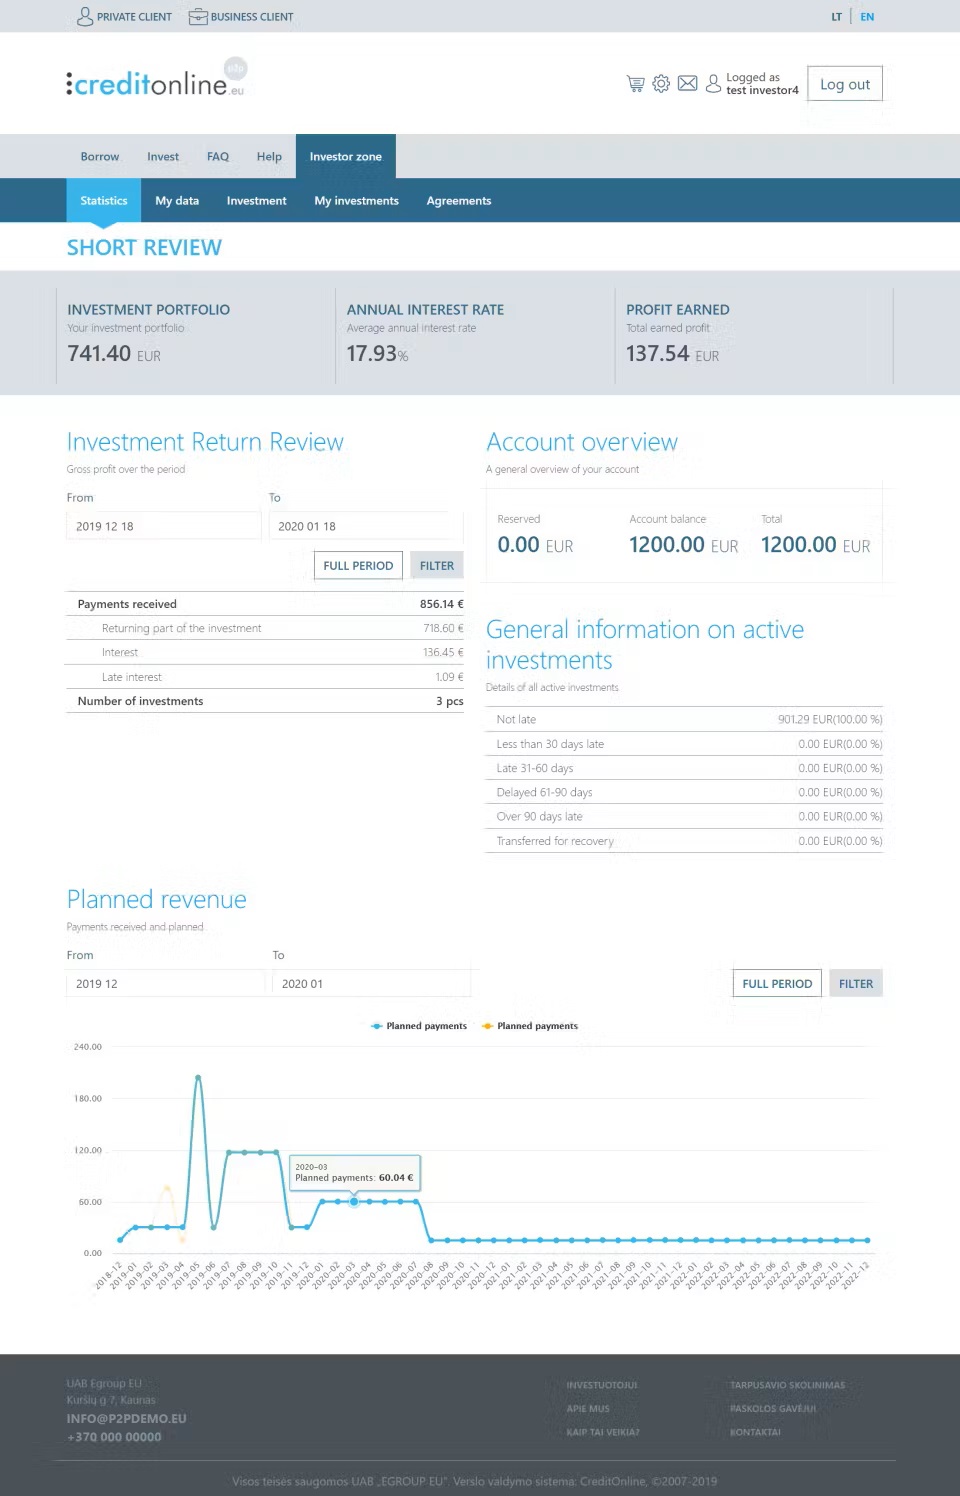
Task: Open the To date field showing 2020 01
Action: pyautogui.click(x=371, y=983)
